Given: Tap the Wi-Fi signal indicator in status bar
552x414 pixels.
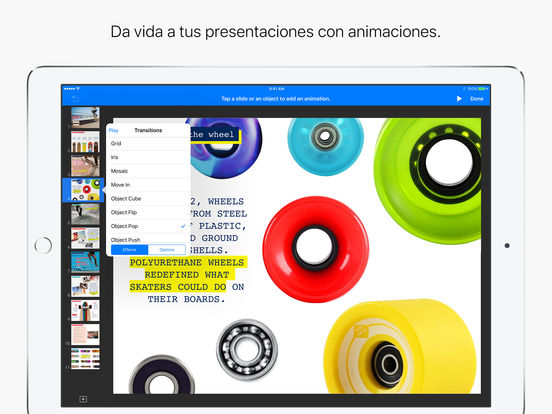Looking at the screenshot, I should [x=78, y=88].
